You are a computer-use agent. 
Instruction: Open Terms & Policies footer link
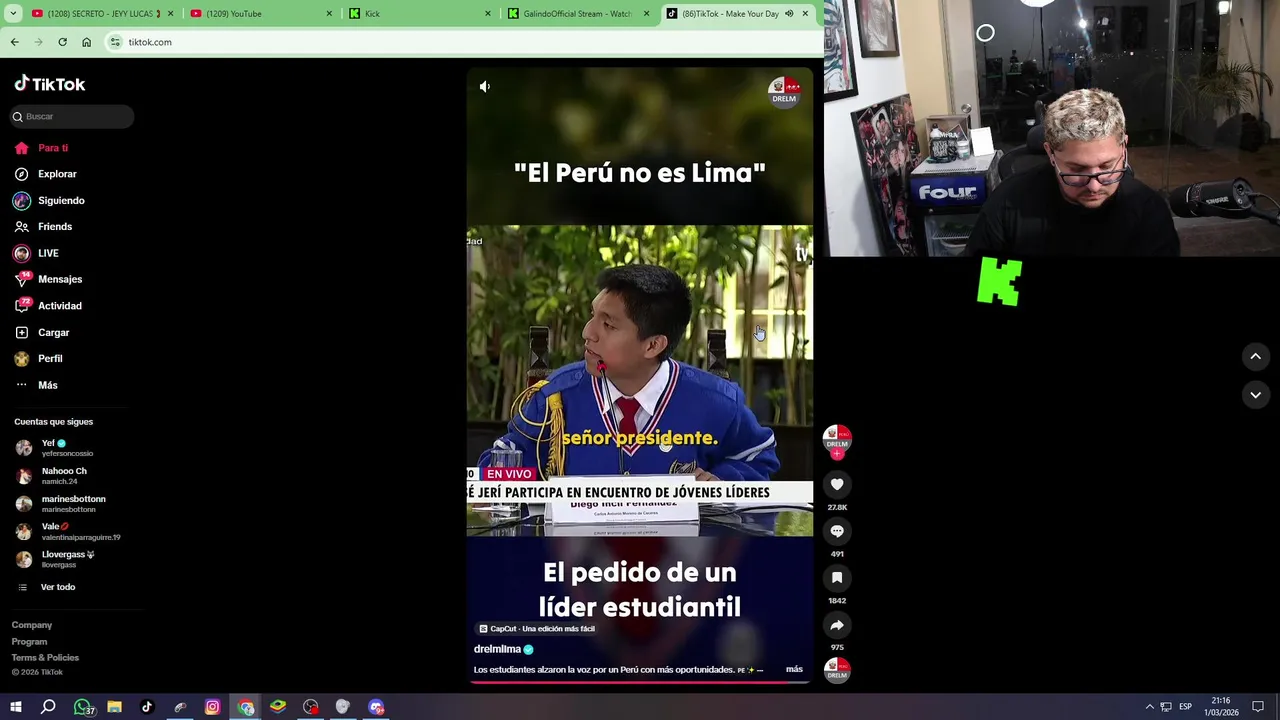coord(45,658)
